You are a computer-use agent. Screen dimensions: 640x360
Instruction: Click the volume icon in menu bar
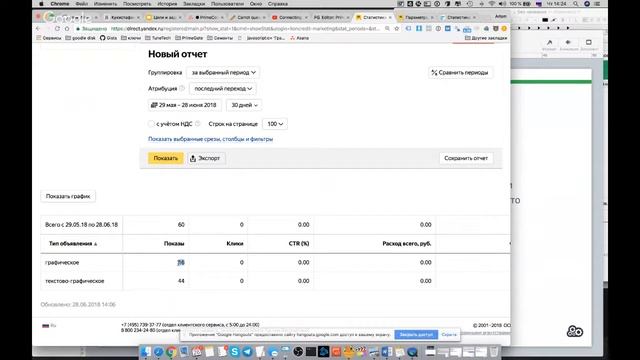(502, 4)
